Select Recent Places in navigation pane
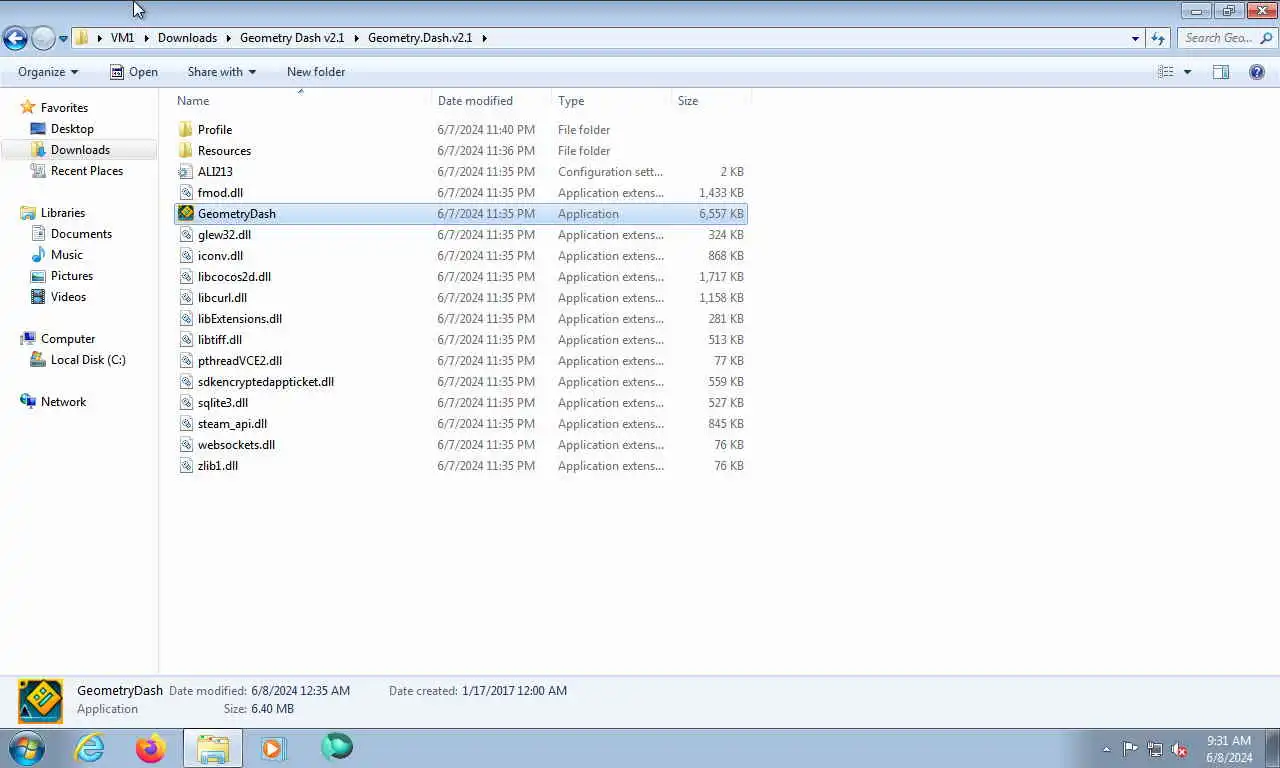The width and height of the screenshot is (1280, 768). coord(87,171)
